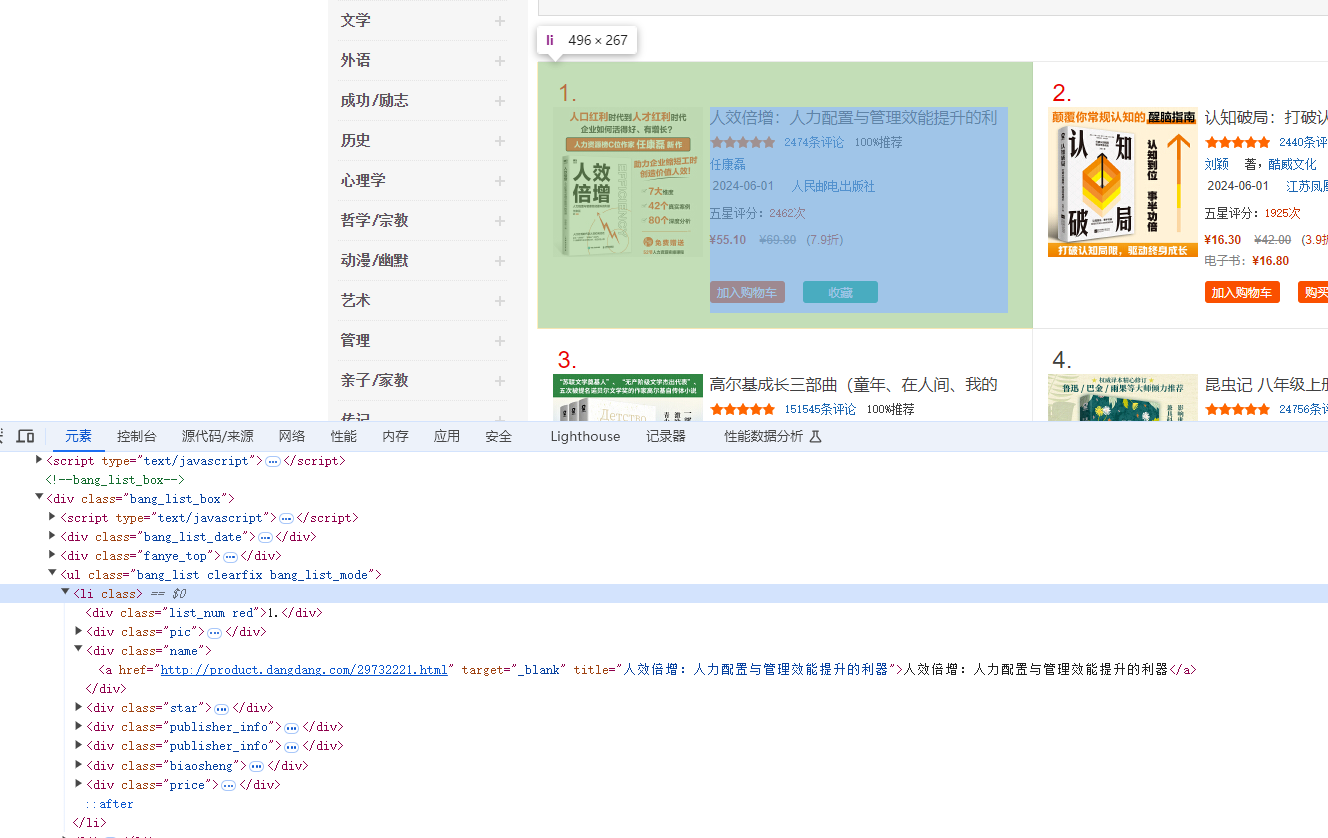Screen dimensions: 1328x838
Task: Open the 151545条评论 reviews link
Action: (820, 410)
